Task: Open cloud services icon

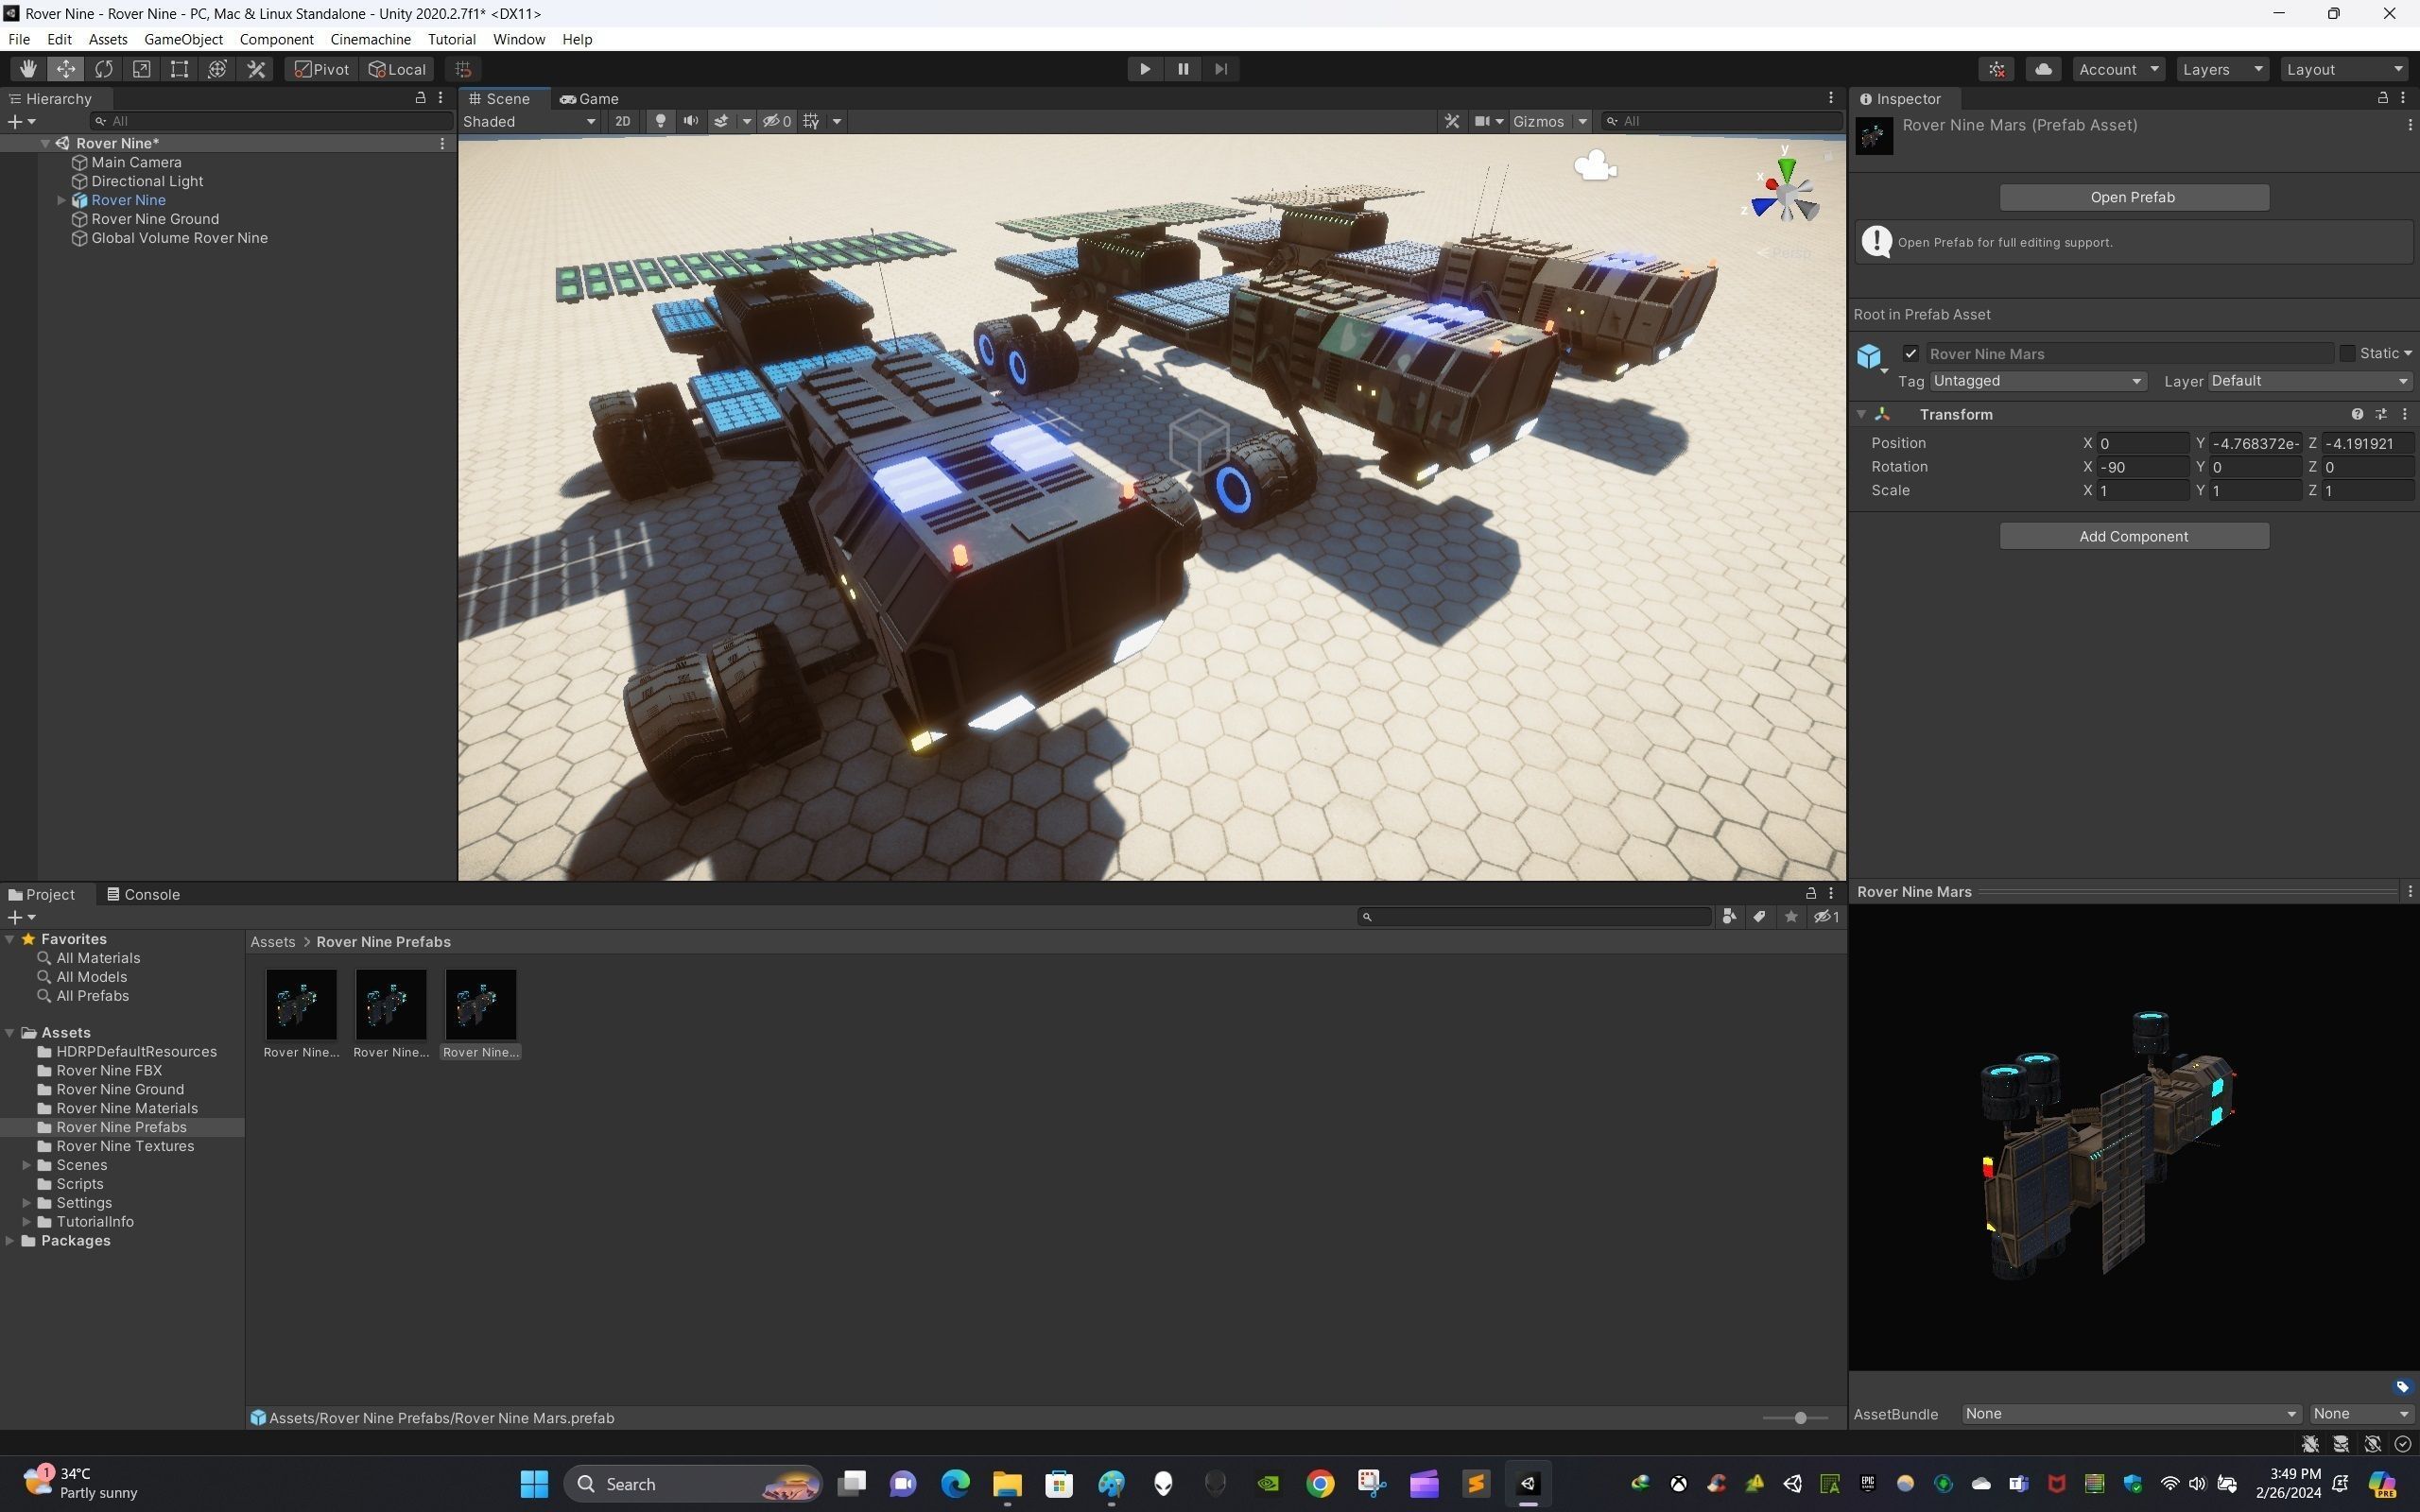Action: (x=2044, y=69)
